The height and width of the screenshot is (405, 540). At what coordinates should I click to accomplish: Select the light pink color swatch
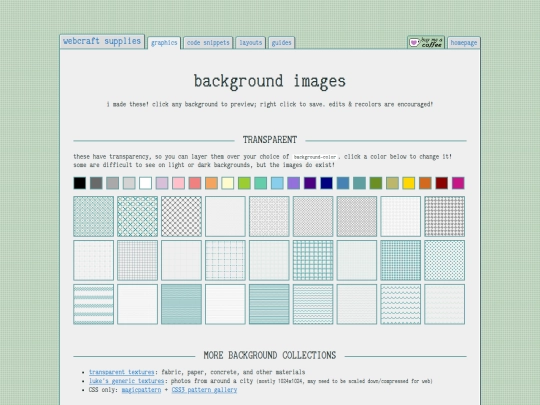[178, 183]
